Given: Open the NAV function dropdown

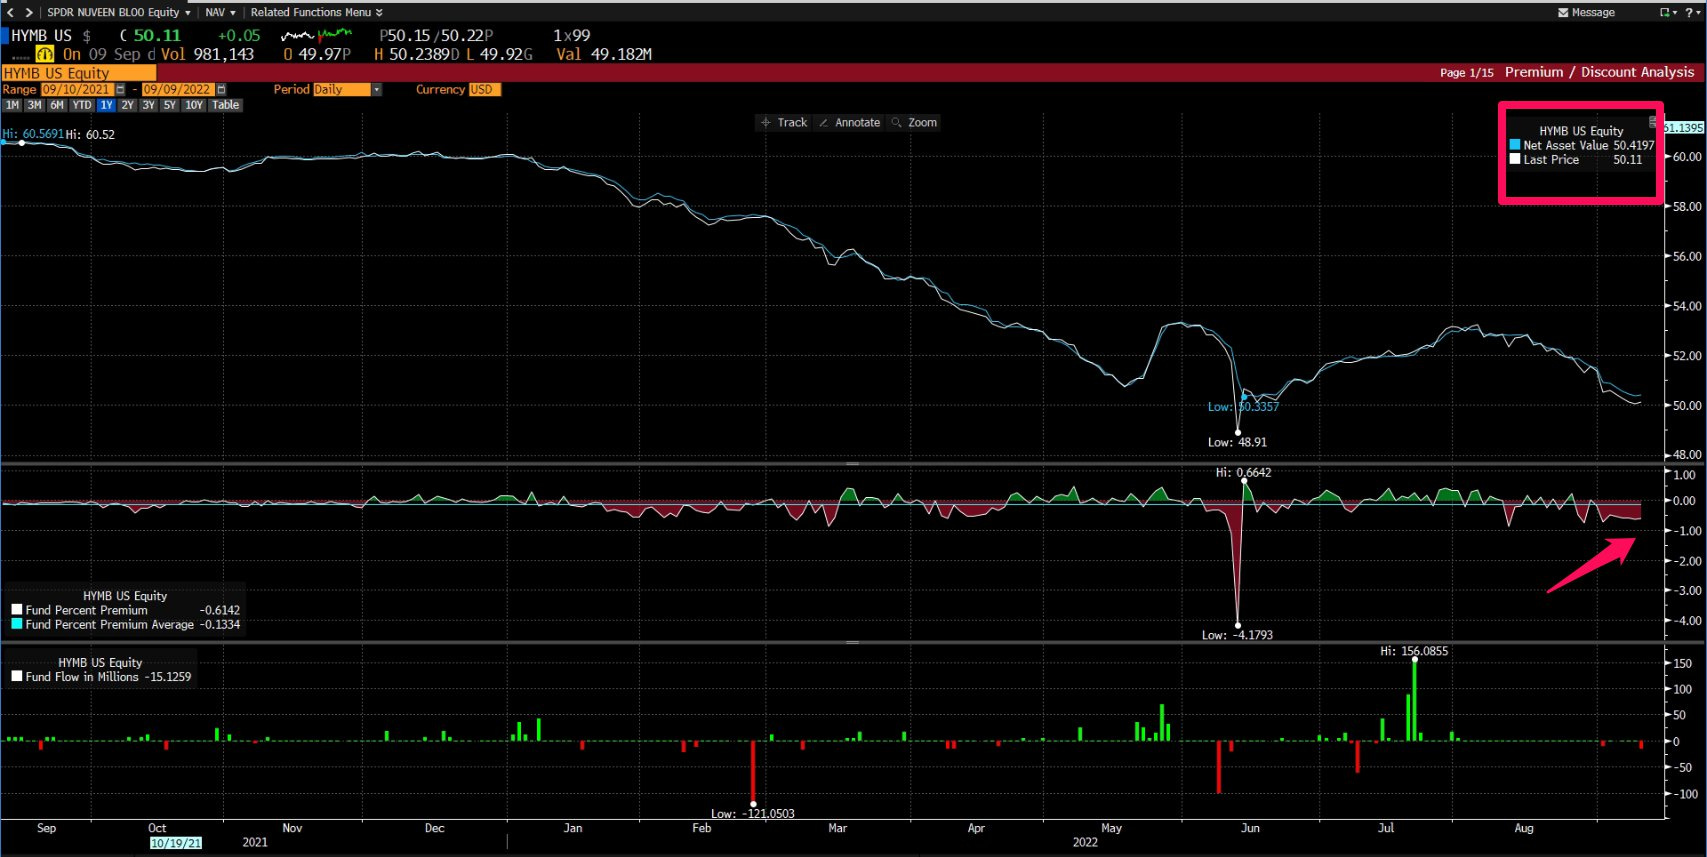Looking at the screenshot, I should click(220, 12).
